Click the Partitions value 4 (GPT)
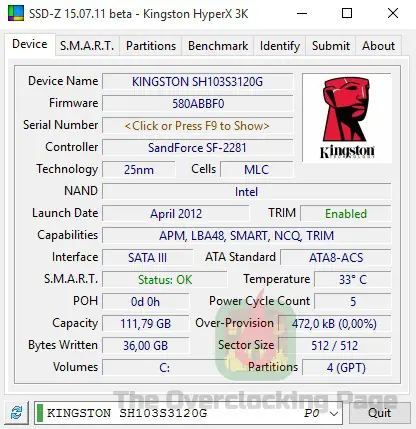Image resolution: width=416 pixels, height=429 pixels. (346, 368)
